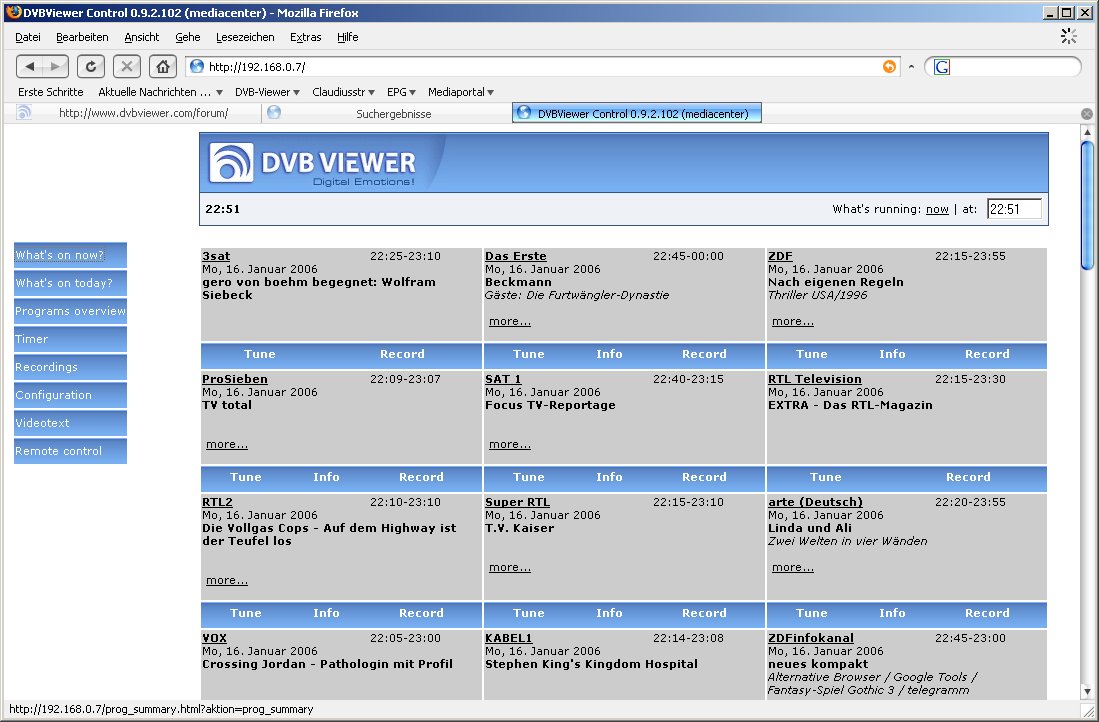Viewport: 1099px width, 722px height.
Task: Click 'more...' under TV total on ProSieben
Action: pyautogui.click(x=226, y=444)
